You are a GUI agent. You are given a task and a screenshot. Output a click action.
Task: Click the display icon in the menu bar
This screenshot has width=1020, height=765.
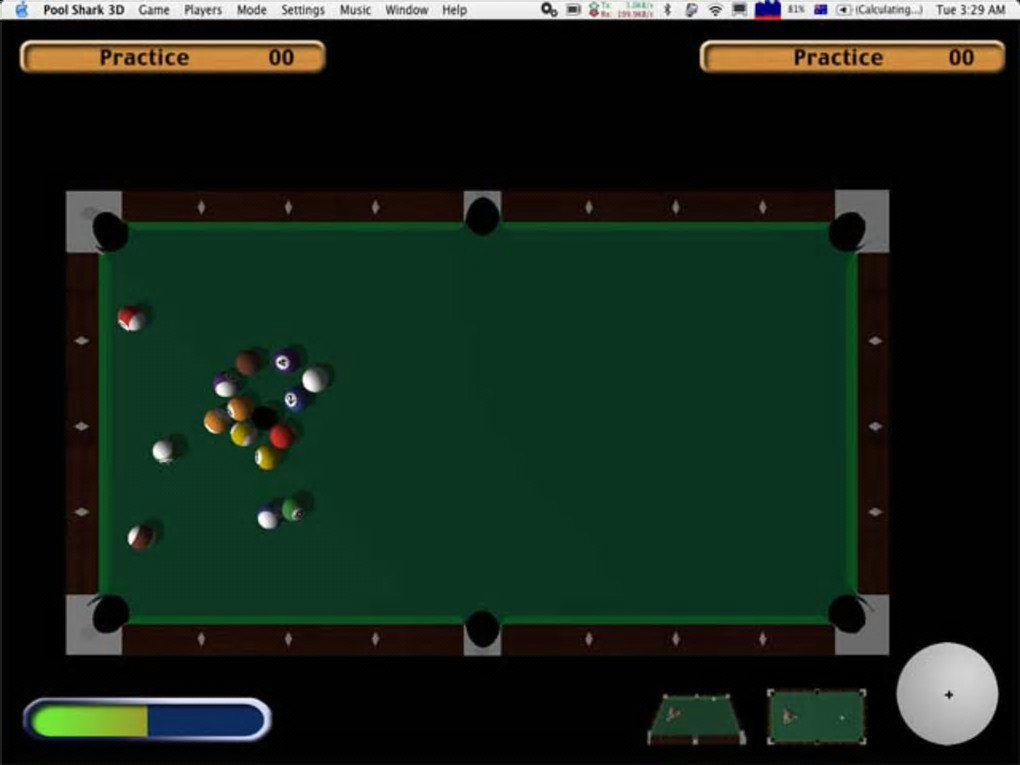click(740, 10)
